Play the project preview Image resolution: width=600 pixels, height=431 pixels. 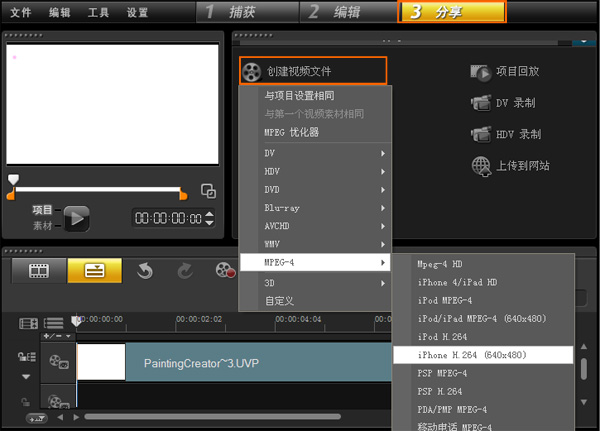coord(77,219)
